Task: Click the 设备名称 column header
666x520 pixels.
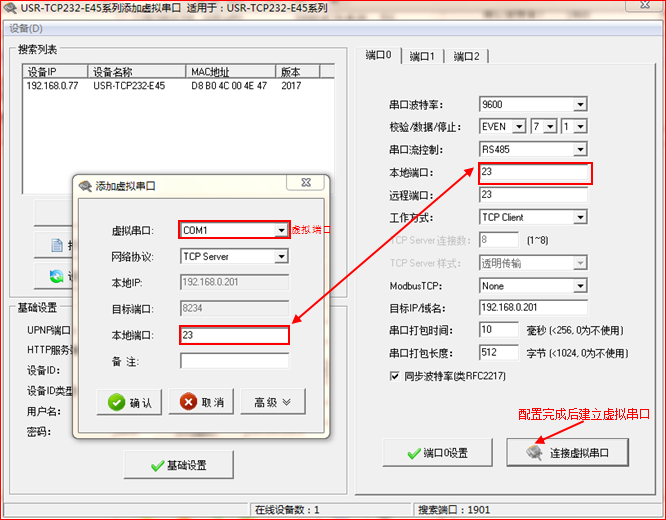Action: (136, 71)
